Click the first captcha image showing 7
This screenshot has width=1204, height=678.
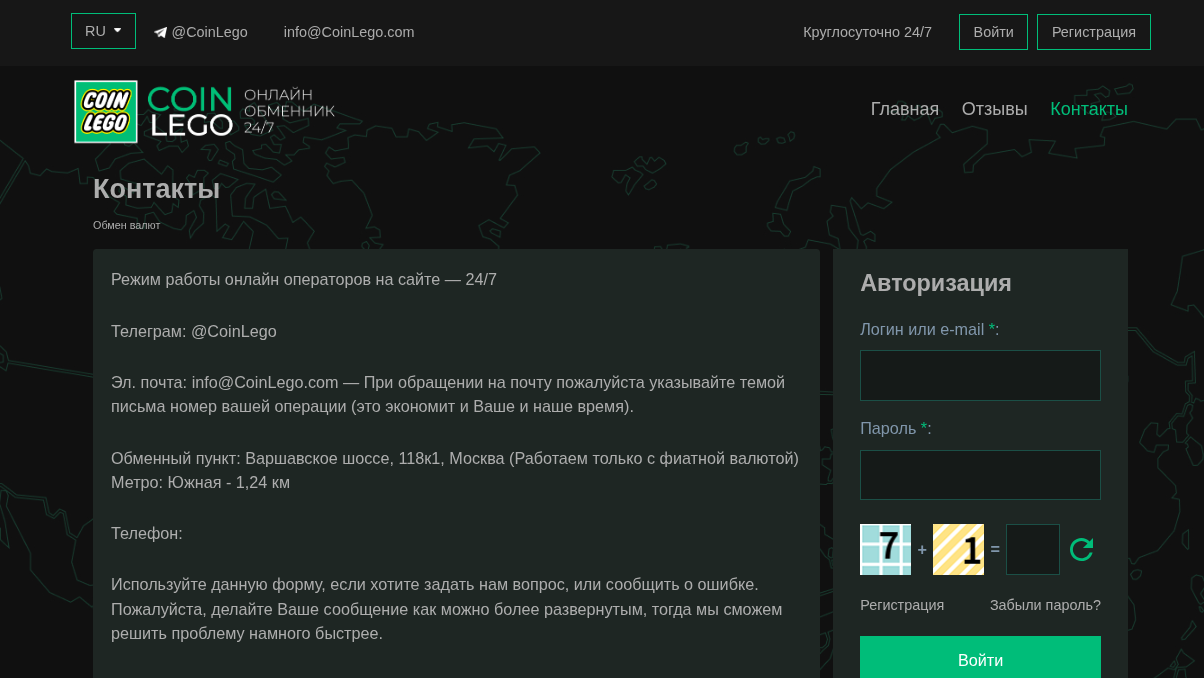(885, 549)
